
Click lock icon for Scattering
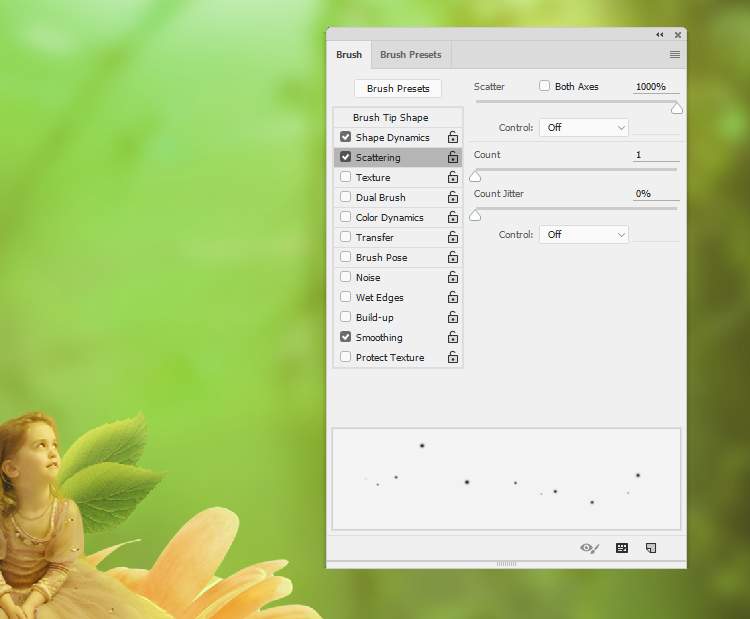click(x=452, y=157)
